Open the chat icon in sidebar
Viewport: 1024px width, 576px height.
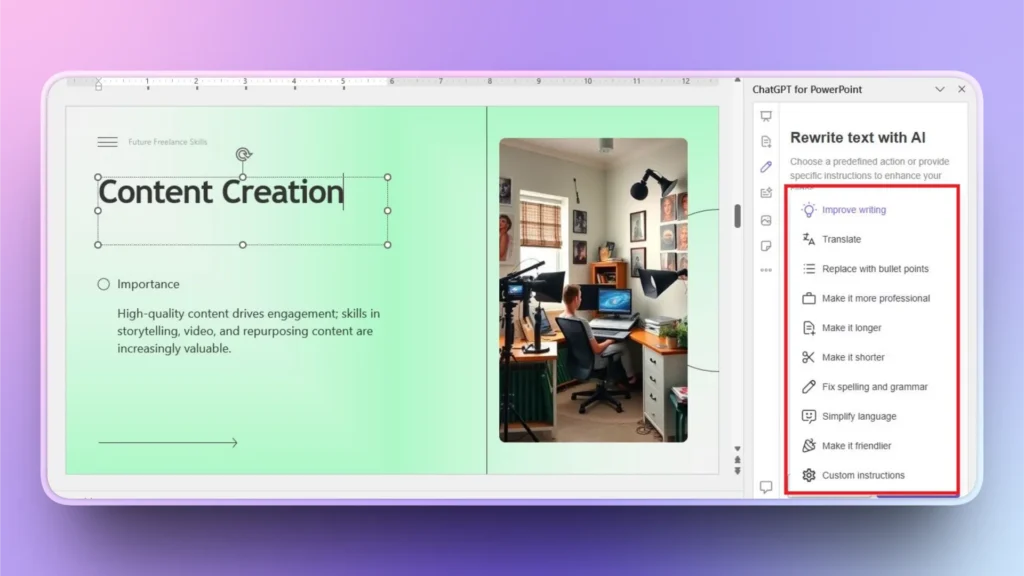coord(766,487)
